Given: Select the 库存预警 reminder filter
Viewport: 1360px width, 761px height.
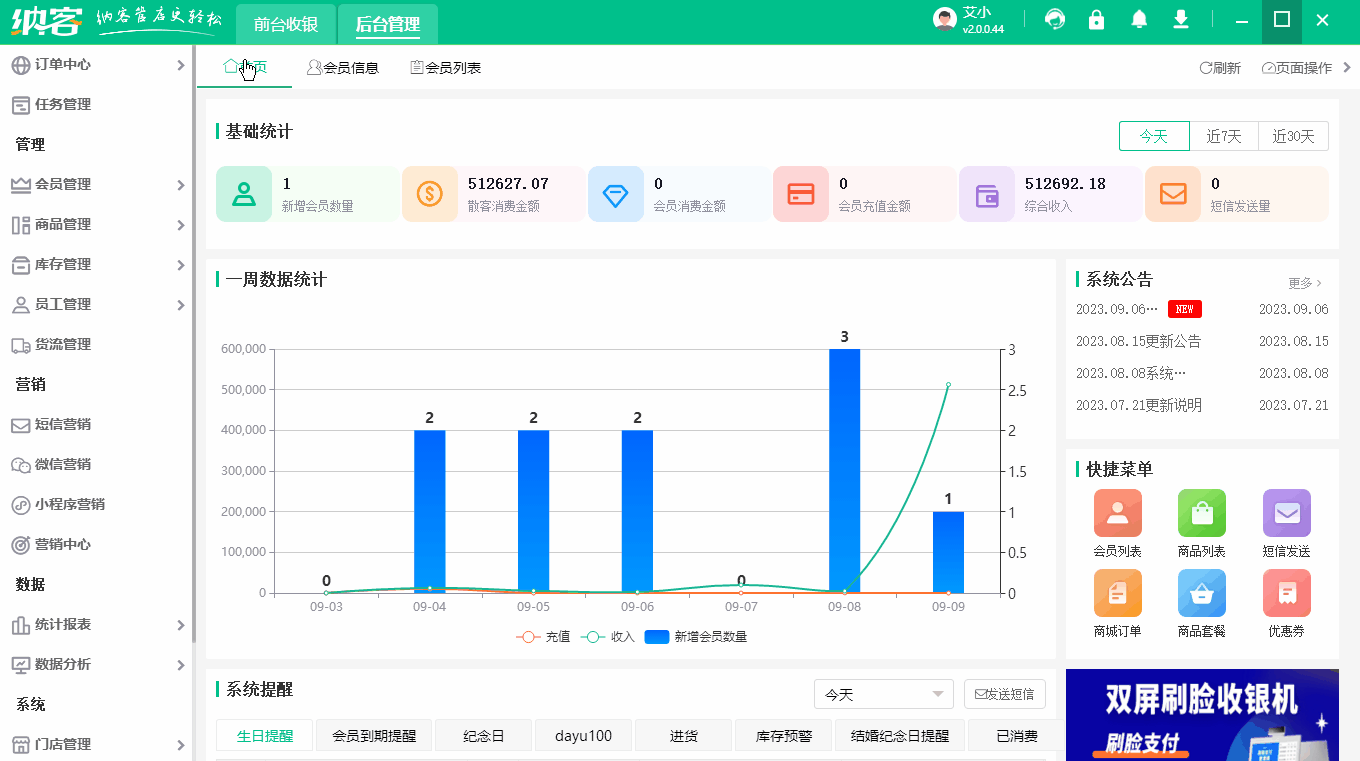Looking at the screenshot, I should [783, 735].
